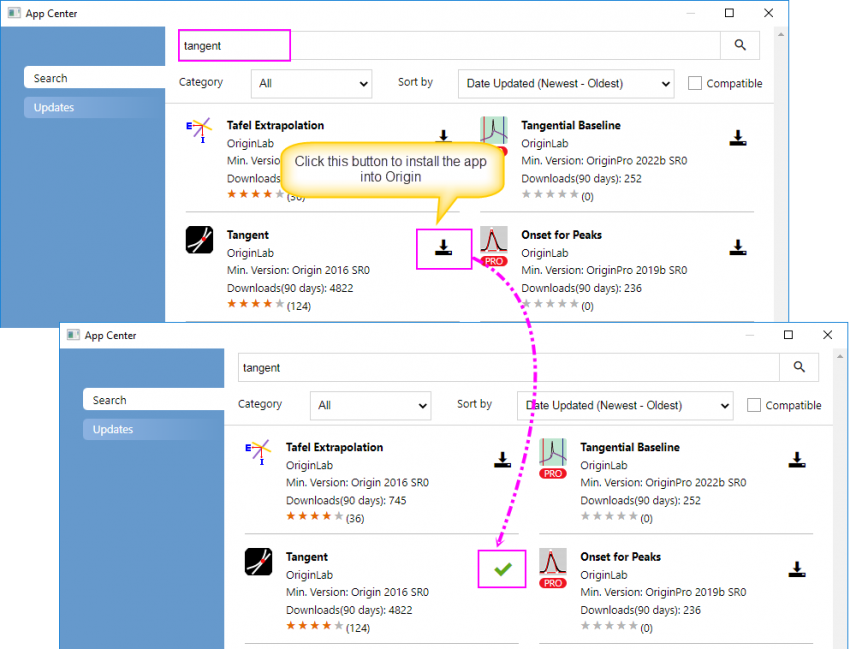Download the Tangential Baseline app

(x=738, y=139)
